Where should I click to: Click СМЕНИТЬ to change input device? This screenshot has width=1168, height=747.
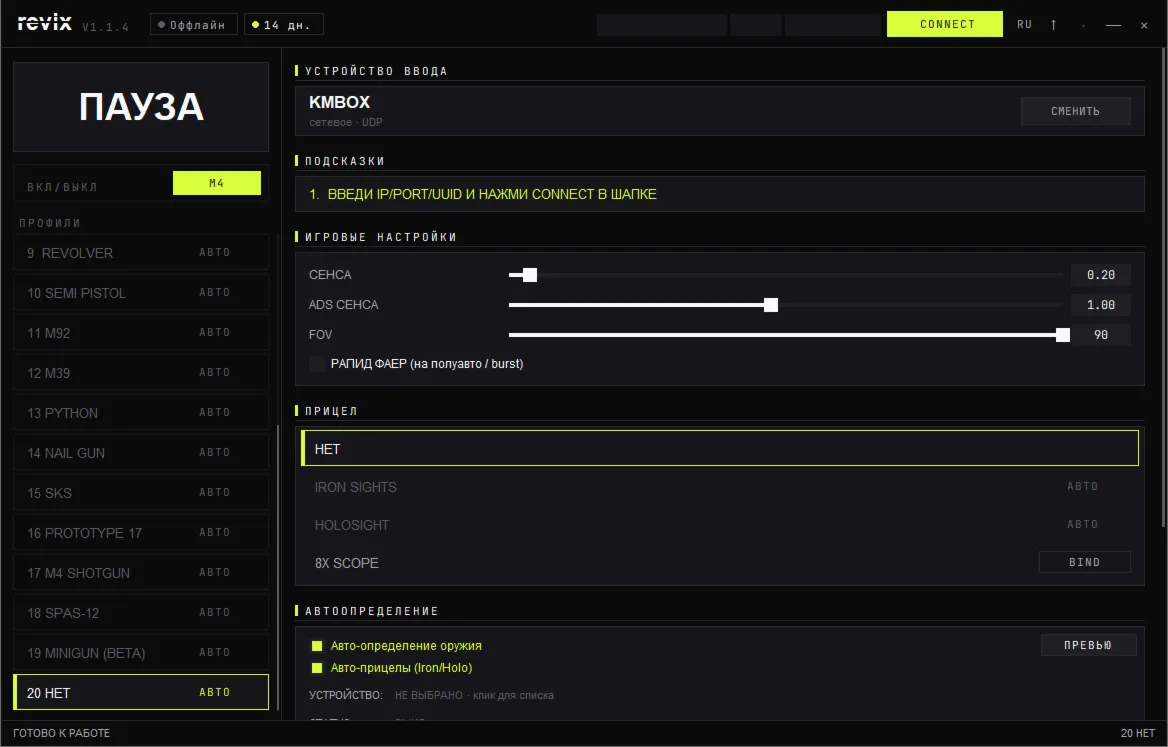click(1075, 111)
